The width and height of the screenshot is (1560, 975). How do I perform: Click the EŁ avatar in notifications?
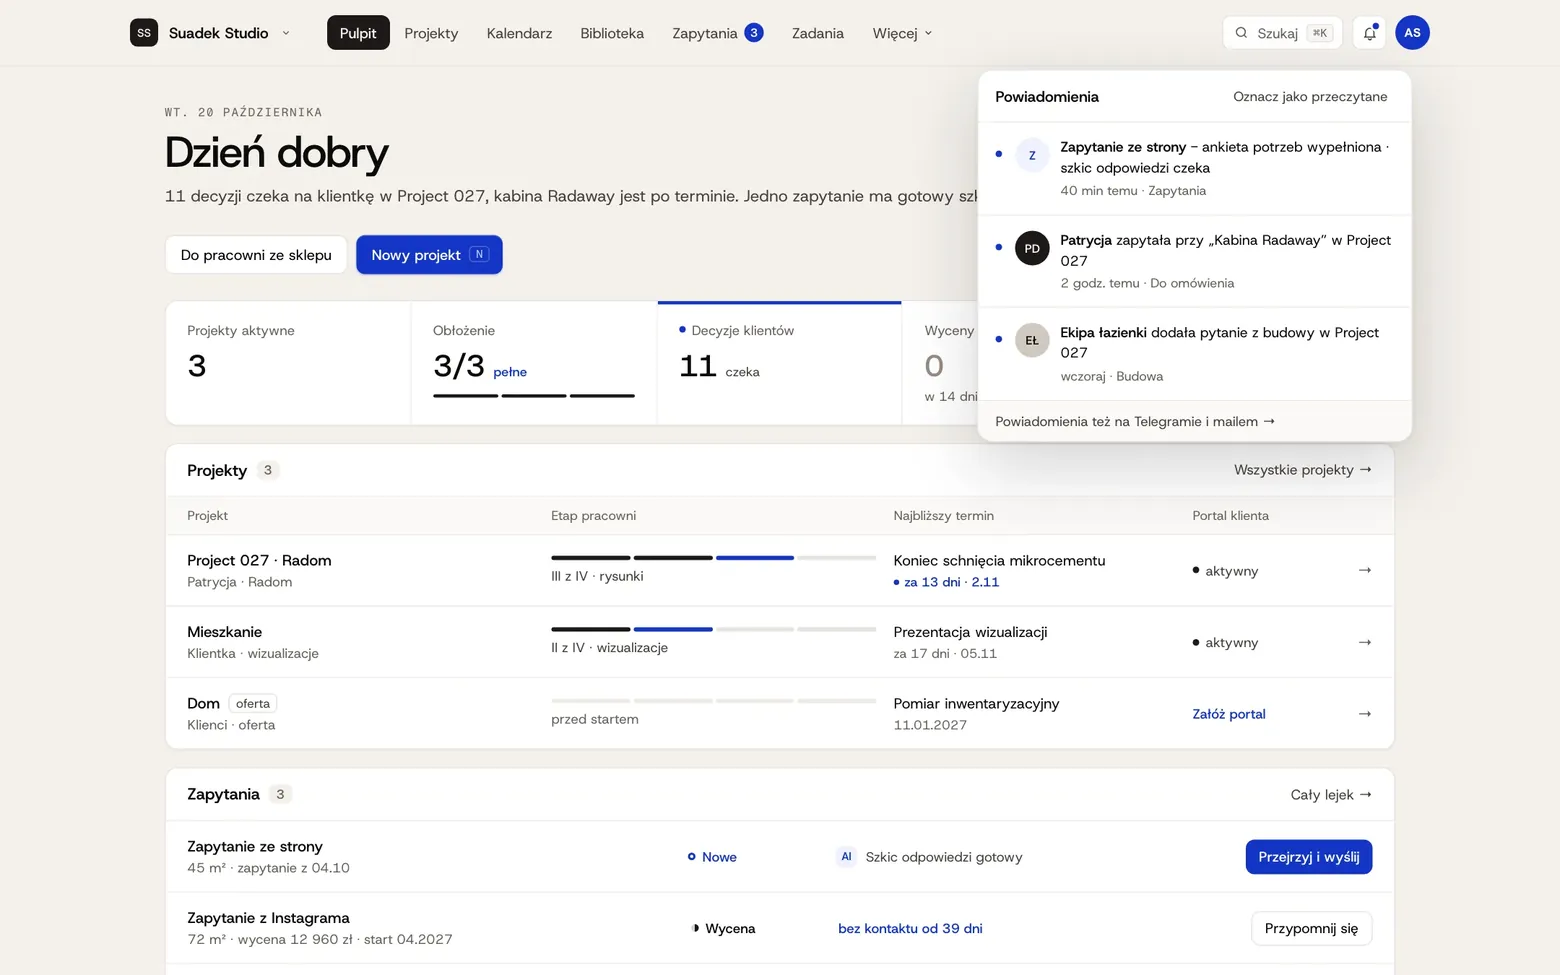(1032, 340)
